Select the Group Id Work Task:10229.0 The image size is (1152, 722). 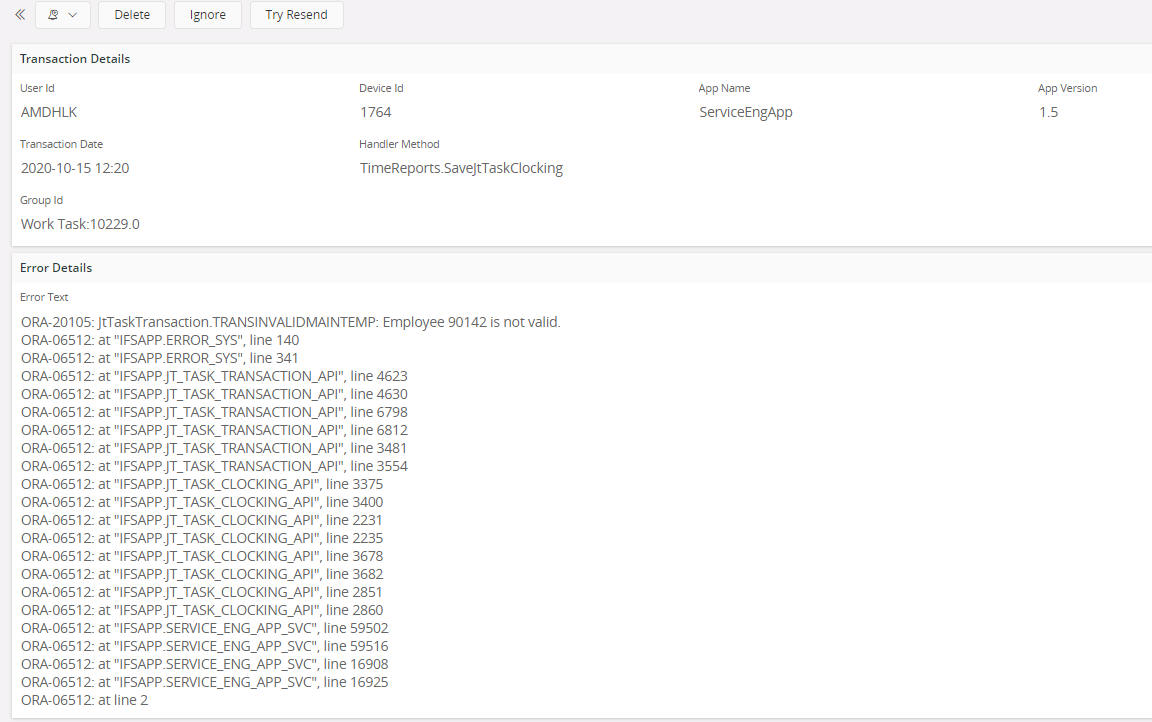tap(80, 224)
